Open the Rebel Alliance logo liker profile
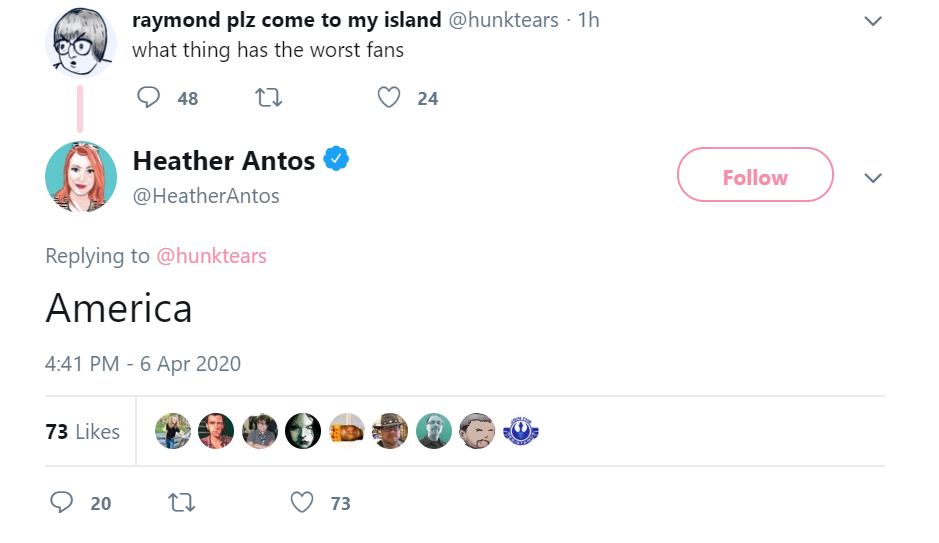This screenshot has height=543, width=939. [521, 431]
